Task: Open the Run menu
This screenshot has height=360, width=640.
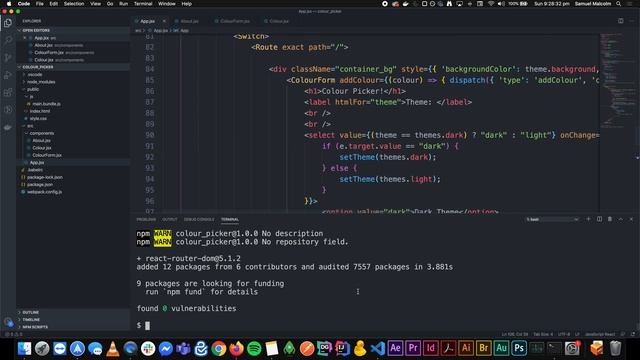Action: 123,4
